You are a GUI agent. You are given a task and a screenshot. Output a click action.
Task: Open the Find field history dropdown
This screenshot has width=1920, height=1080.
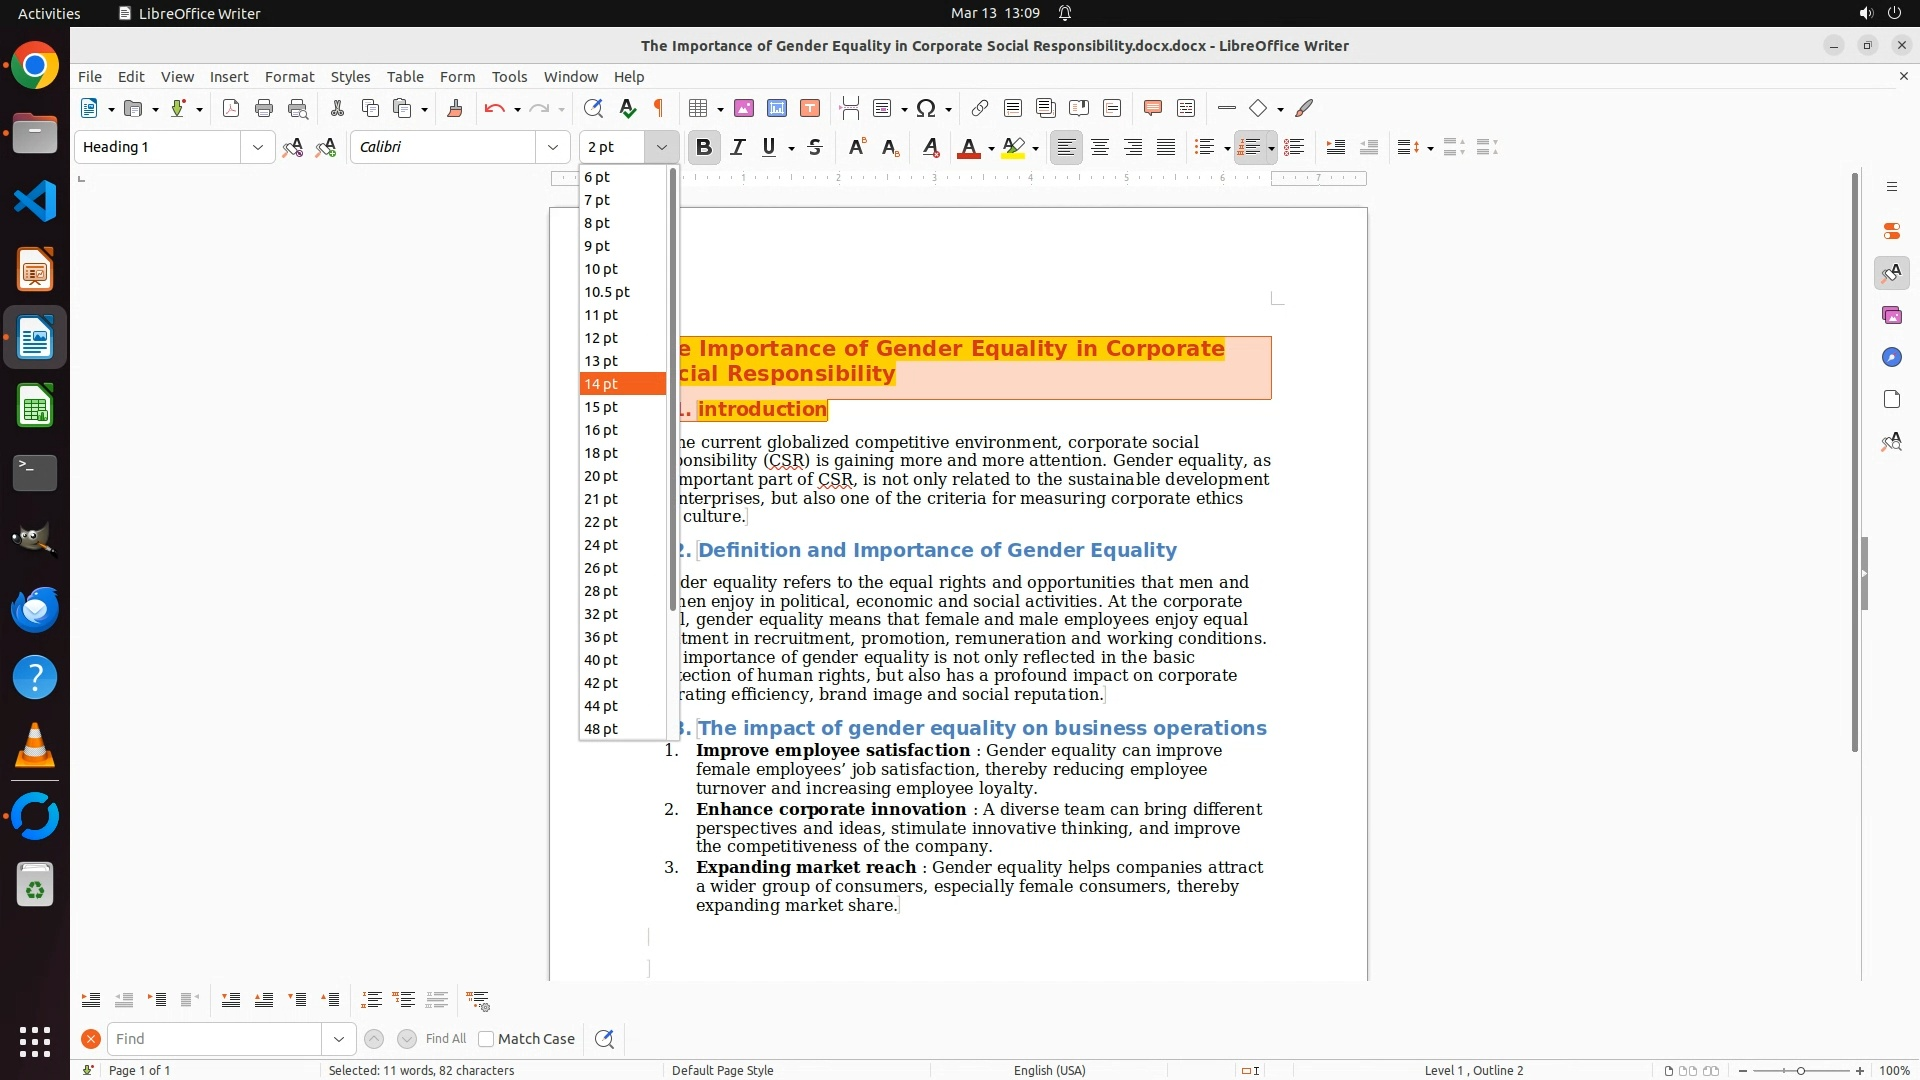point(338,1039)
